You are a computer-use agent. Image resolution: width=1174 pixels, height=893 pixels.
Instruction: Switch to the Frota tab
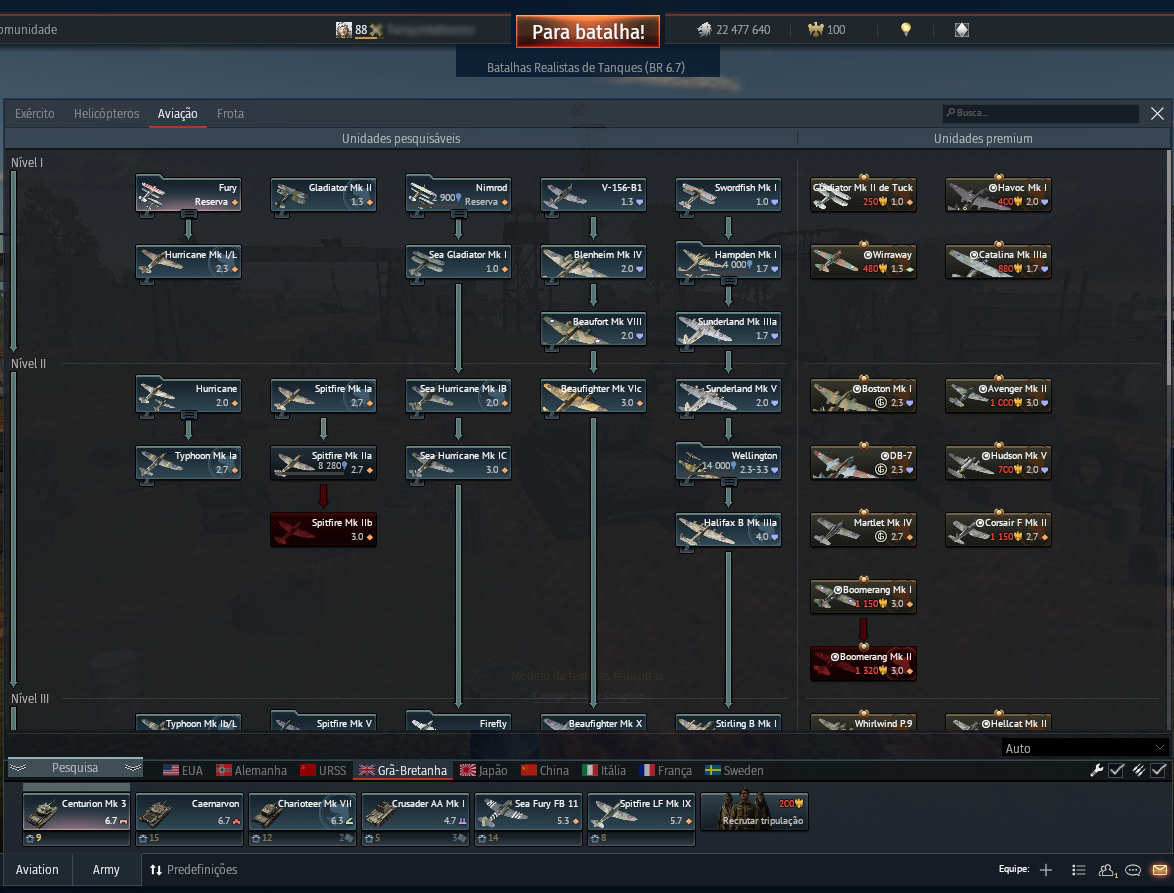(230, 114)
